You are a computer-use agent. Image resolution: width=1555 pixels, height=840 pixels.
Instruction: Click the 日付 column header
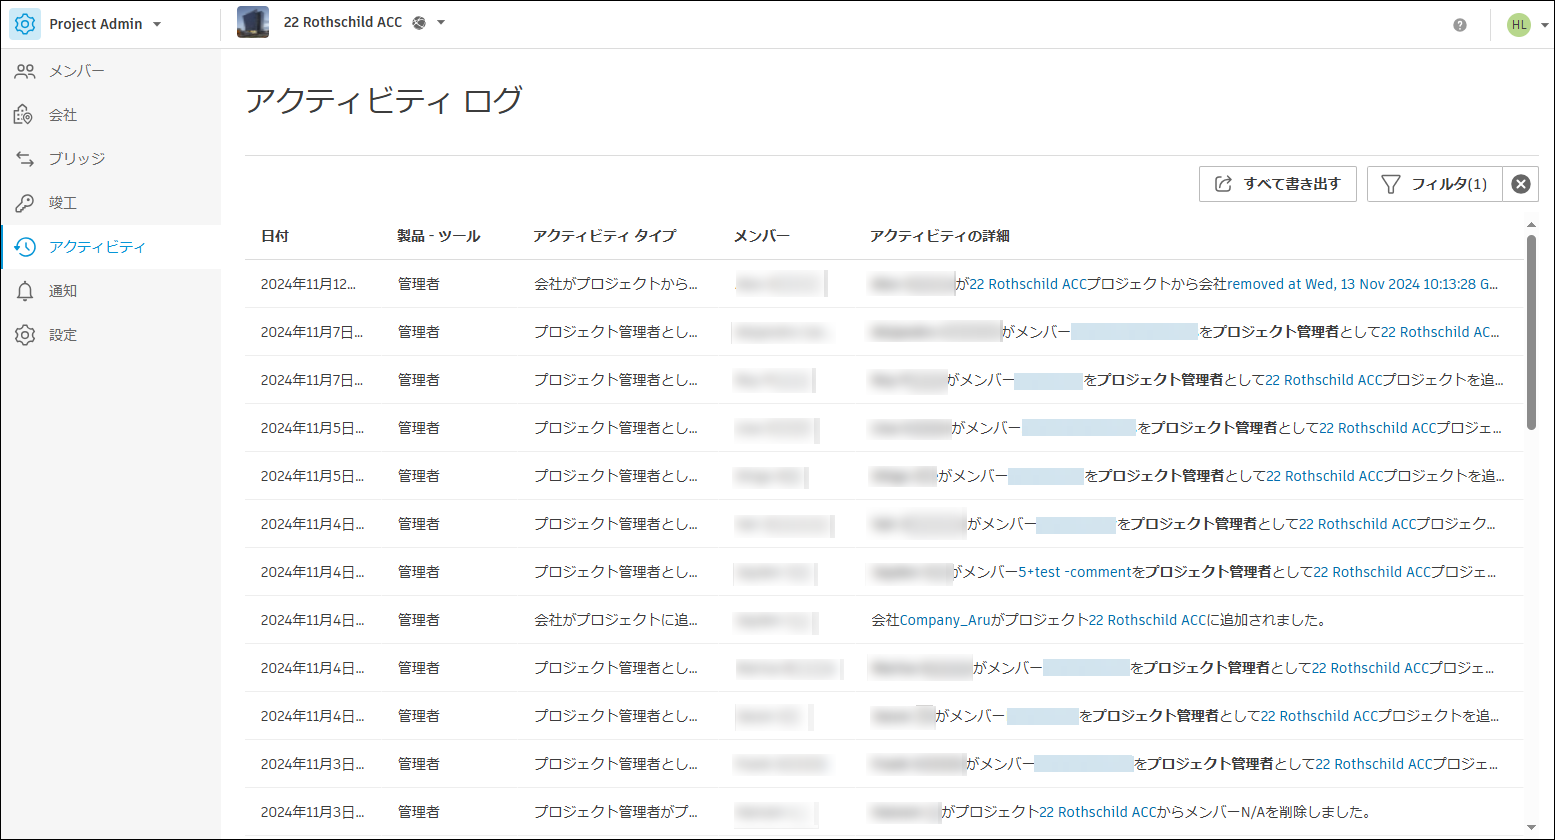pyautogui.click(x=275, y=236)
